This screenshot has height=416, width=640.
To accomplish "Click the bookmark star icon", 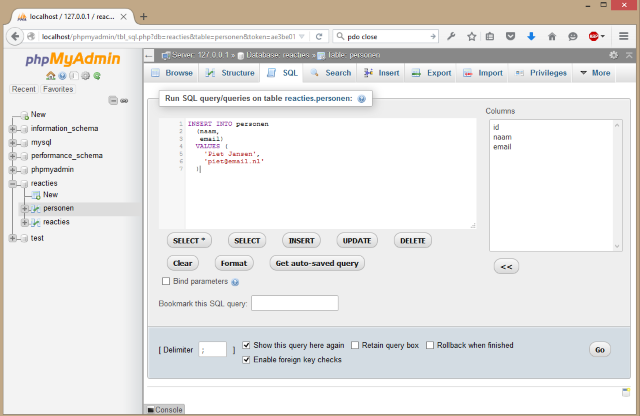I will tap(471, 36).
